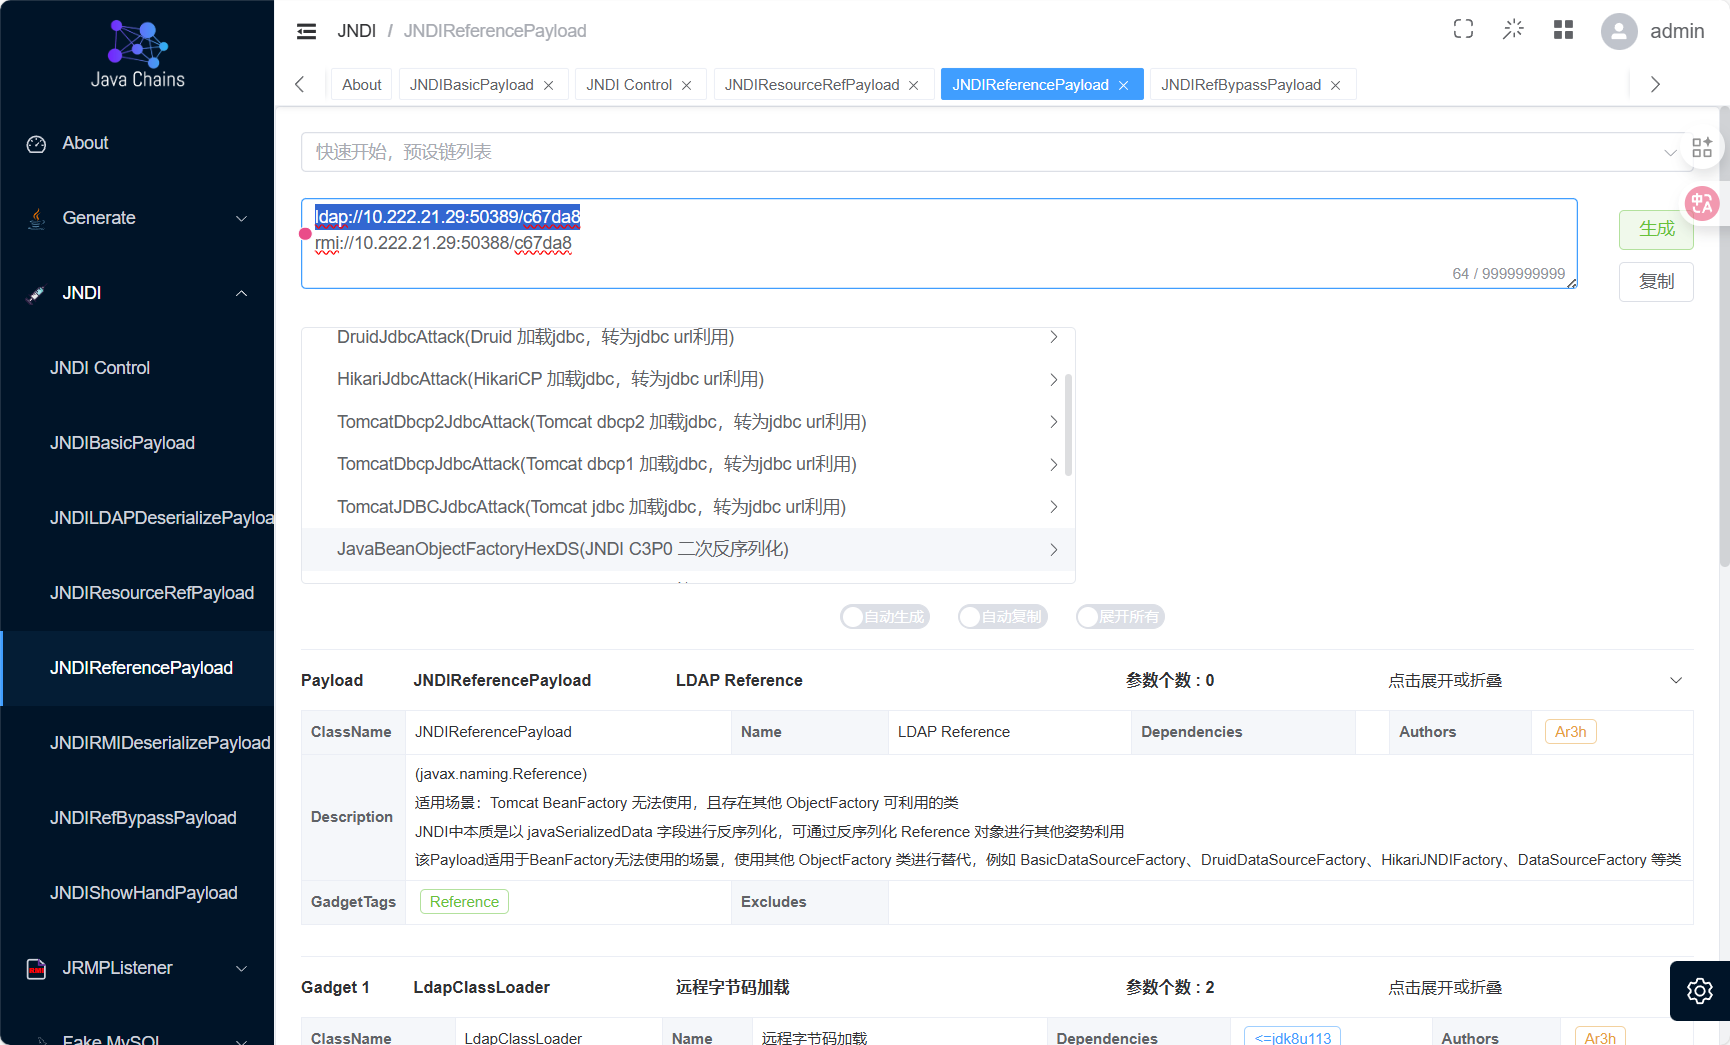Enter fullscreen mode via the header icon
The width and height of the screenshot is (1730, 1045).
(1463, 30)
